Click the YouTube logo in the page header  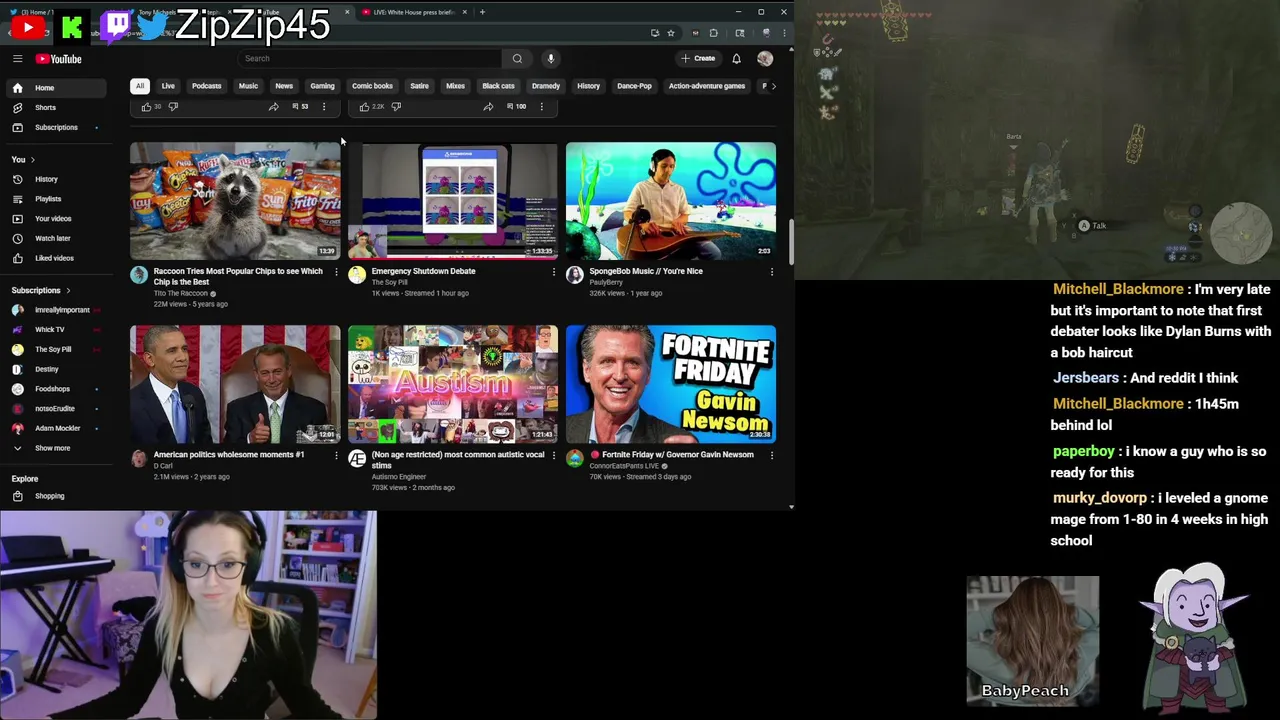[59, 59]
